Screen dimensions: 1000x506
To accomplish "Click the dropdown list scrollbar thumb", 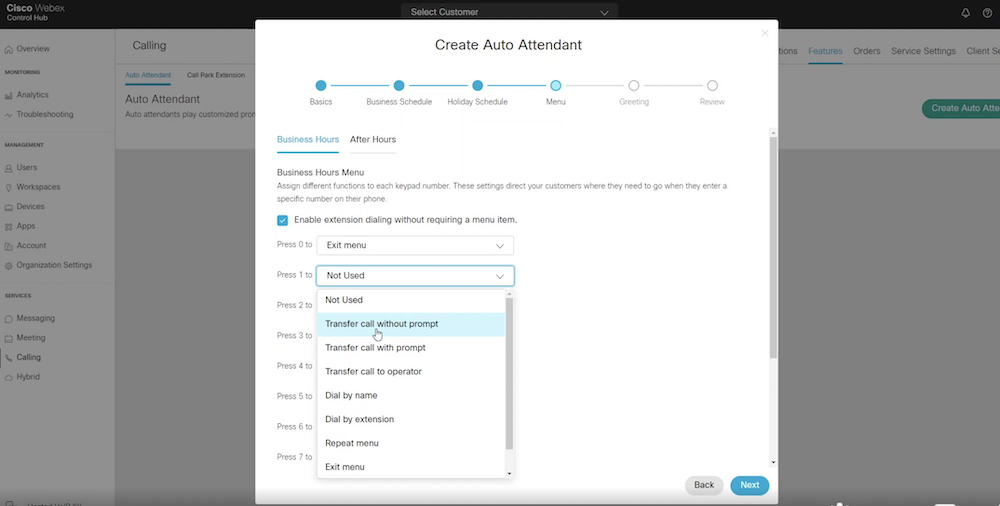I will pyautogui.click(x=509, y=374).
